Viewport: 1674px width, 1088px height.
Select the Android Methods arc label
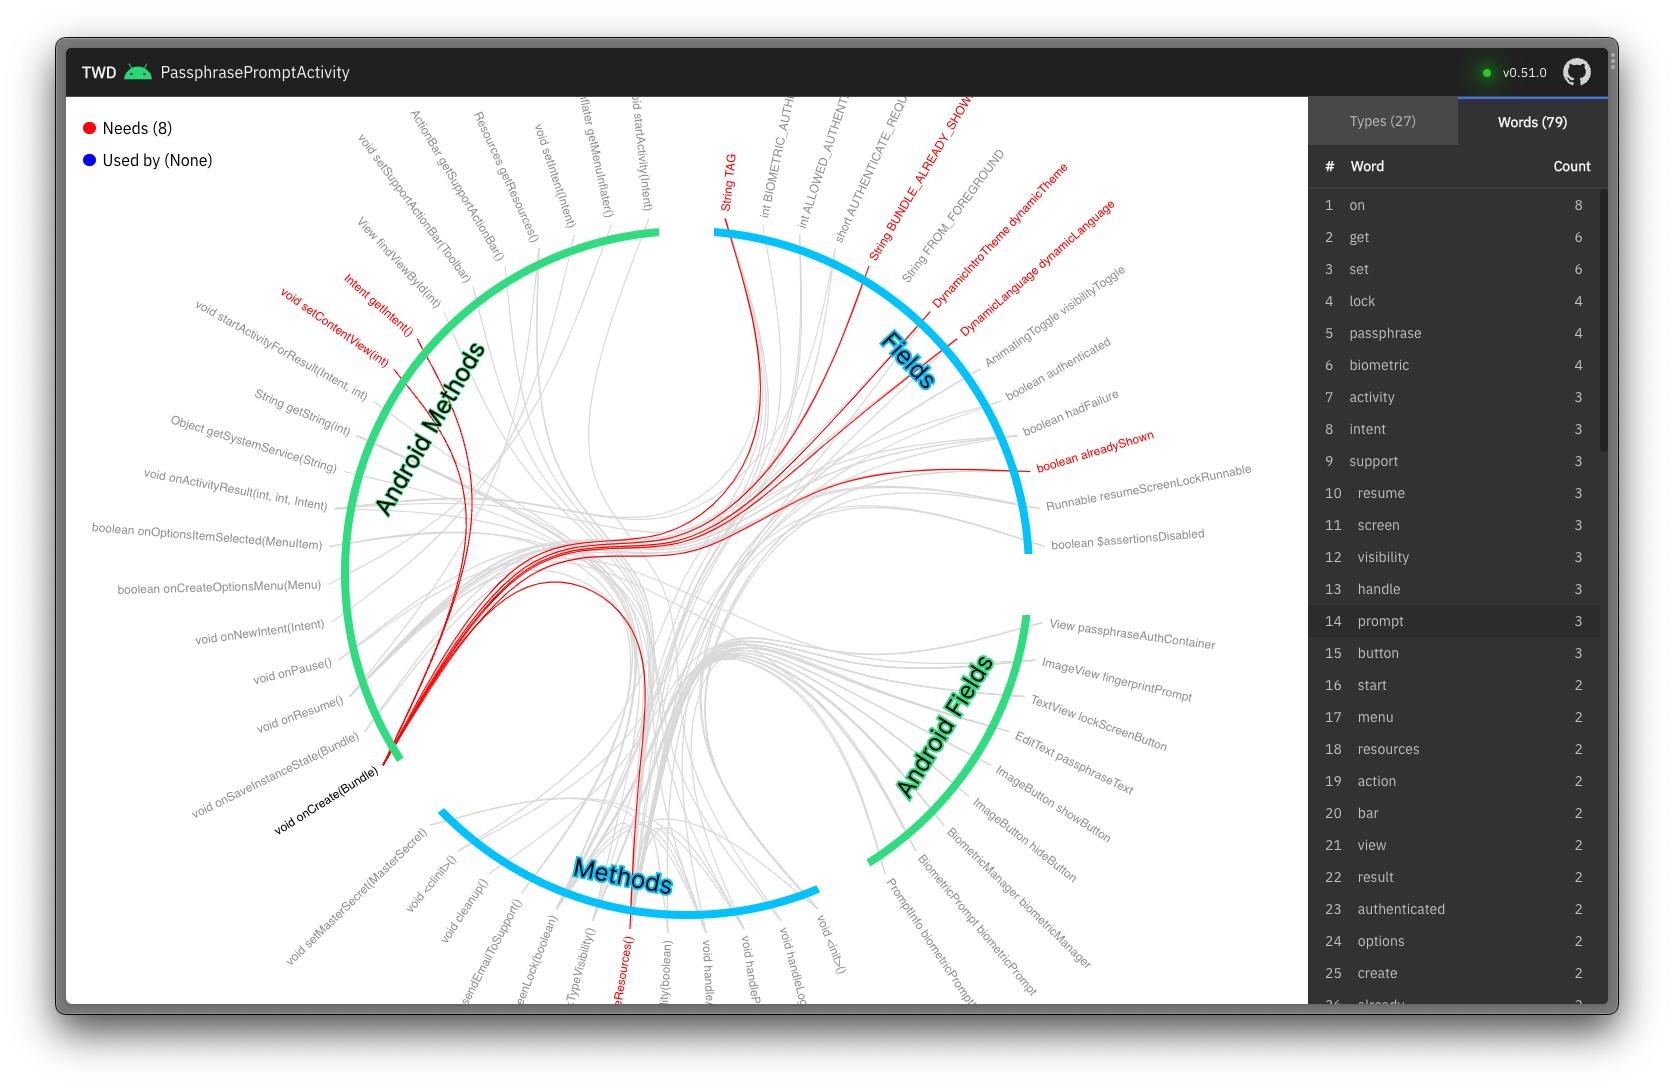[x=433, y=428]
